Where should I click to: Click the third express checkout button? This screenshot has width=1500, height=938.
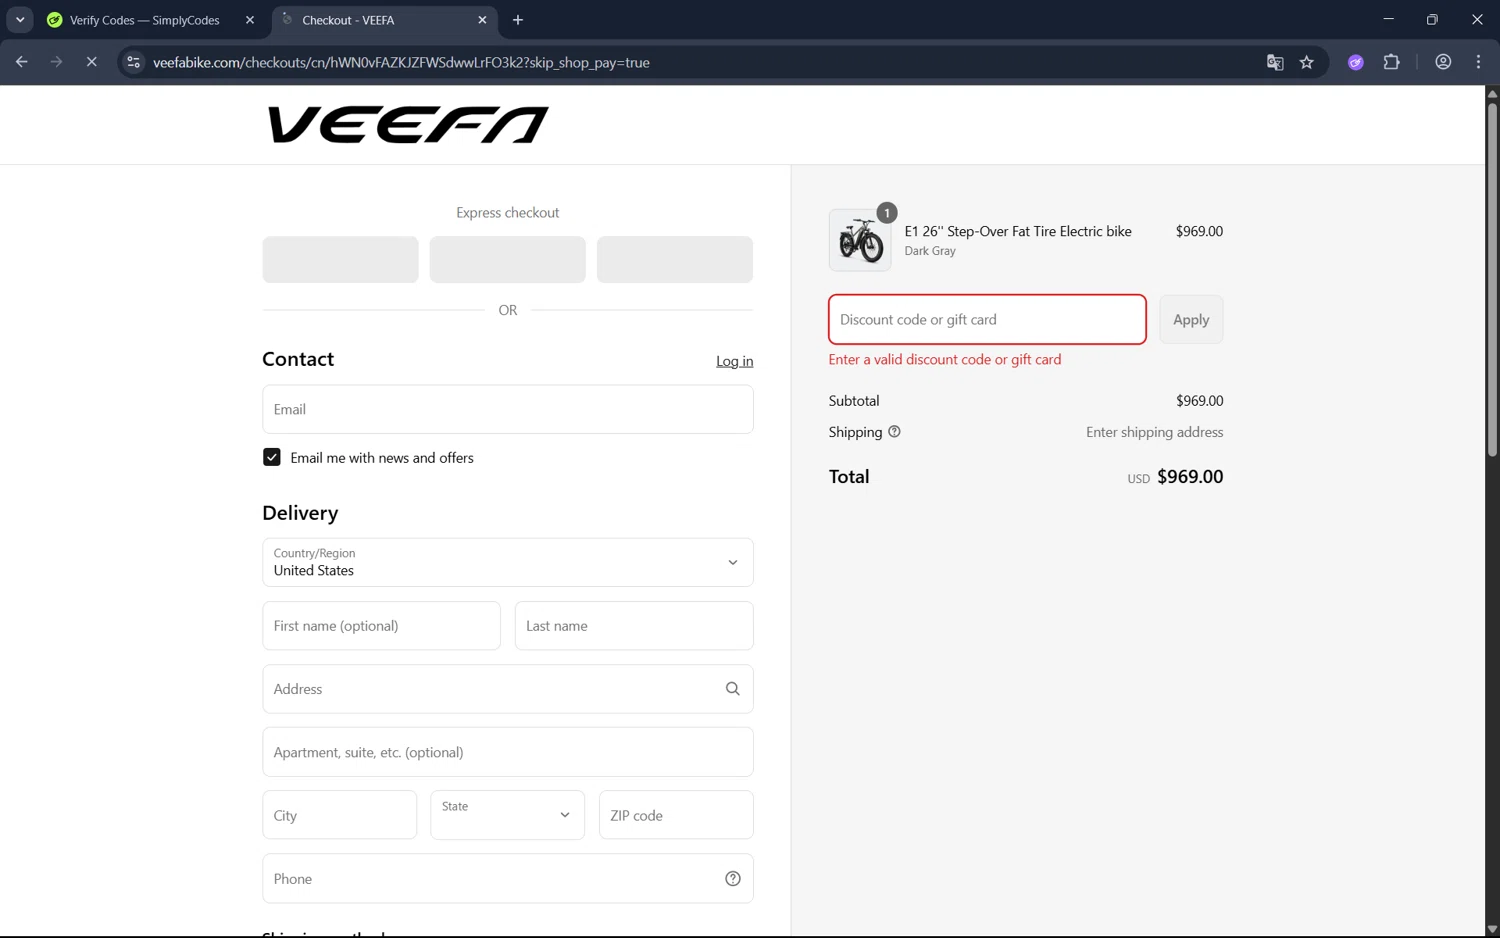pyautogui.click(x=675, y=260)
